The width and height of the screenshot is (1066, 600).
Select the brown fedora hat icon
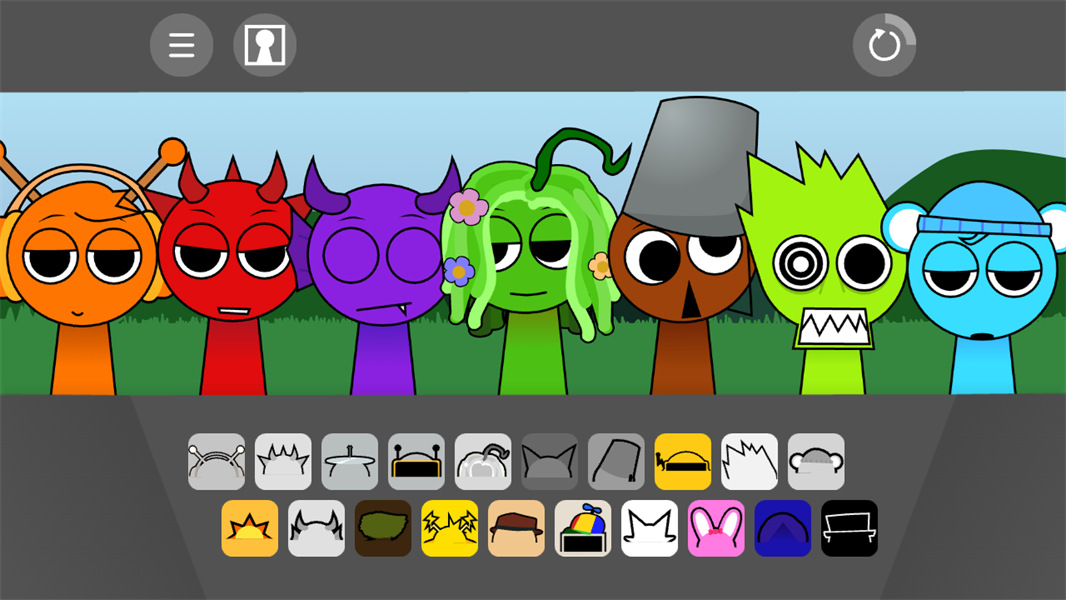(516, 528)
